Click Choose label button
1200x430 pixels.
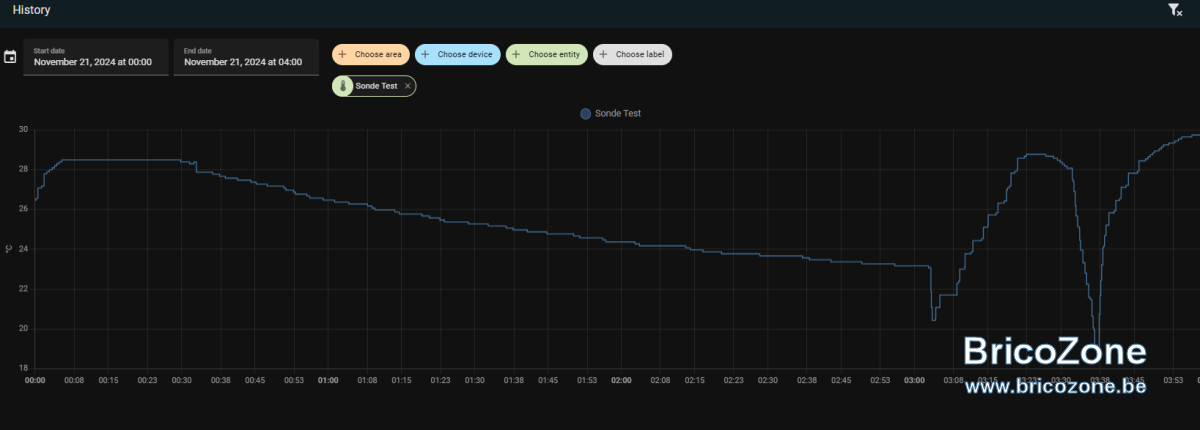tap(633, 54)
